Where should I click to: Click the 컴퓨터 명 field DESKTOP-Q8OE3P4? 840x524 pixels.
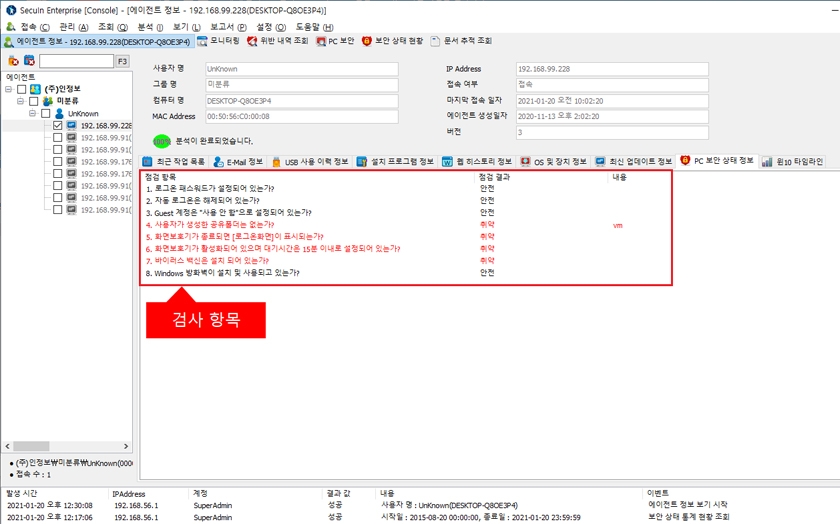coord(302,101)
